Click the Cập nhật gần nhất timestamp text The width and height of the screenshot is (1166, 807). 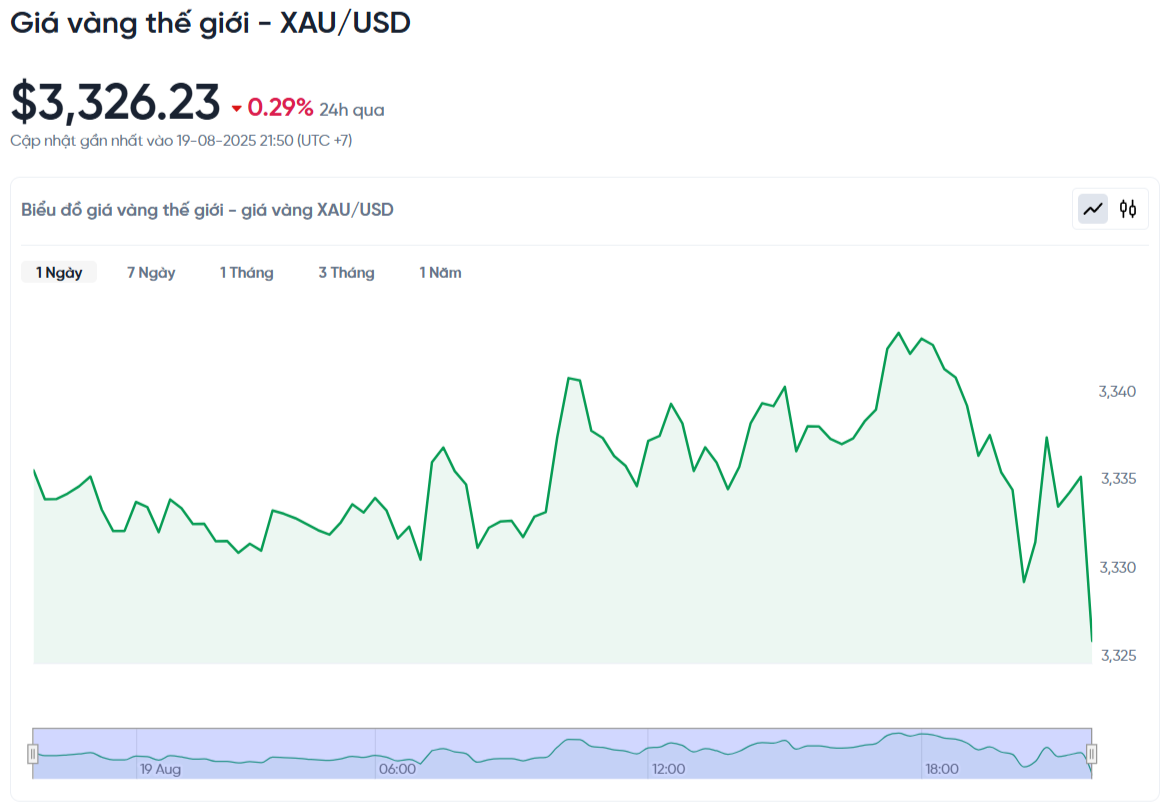181,141
